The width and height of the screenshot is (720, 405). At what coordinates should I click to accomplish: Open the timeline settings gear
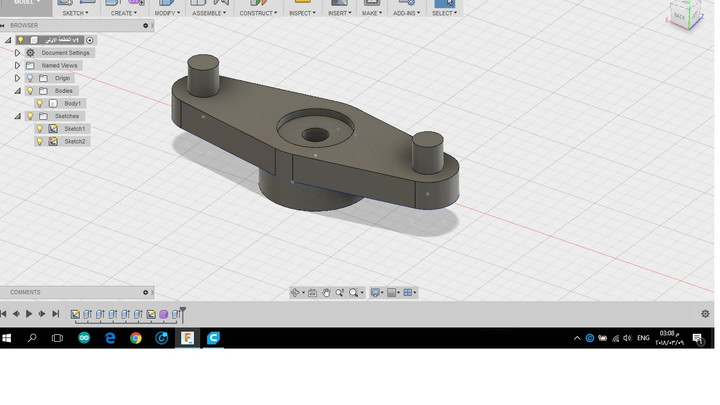click(x=705, y=314)
